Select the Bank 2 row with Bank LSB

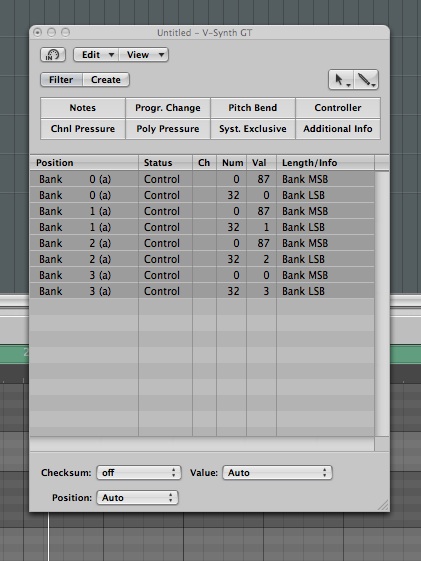click(x=202, y=259)
